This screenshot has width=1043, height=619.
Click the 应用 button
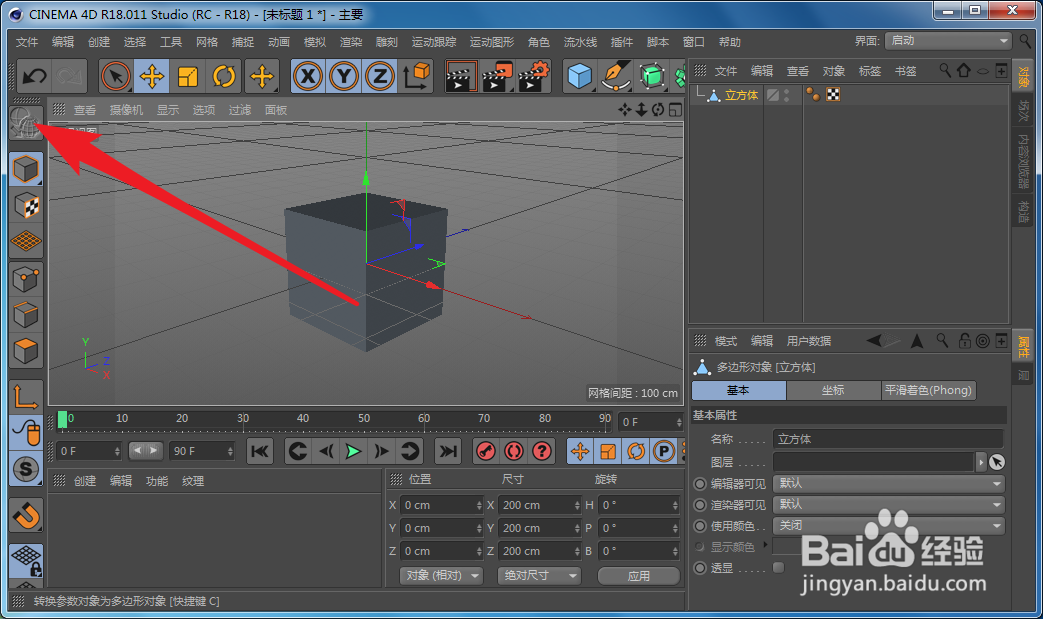(639, 576)
